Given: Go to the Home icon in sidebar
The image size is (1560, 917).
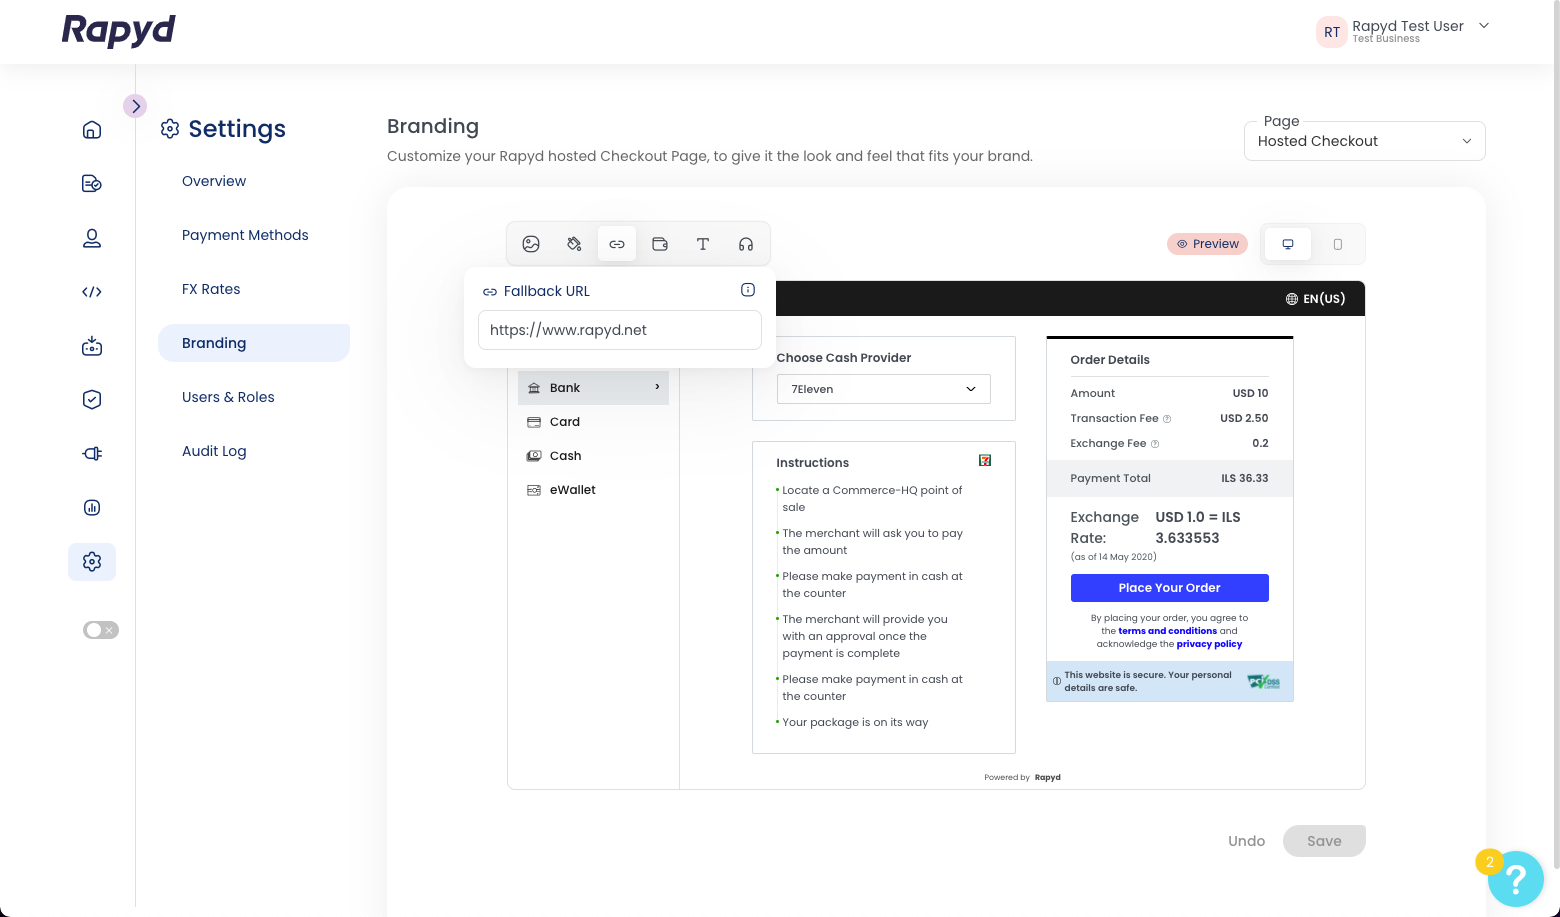Looking at the screenshot, I should tap(92, 130).
